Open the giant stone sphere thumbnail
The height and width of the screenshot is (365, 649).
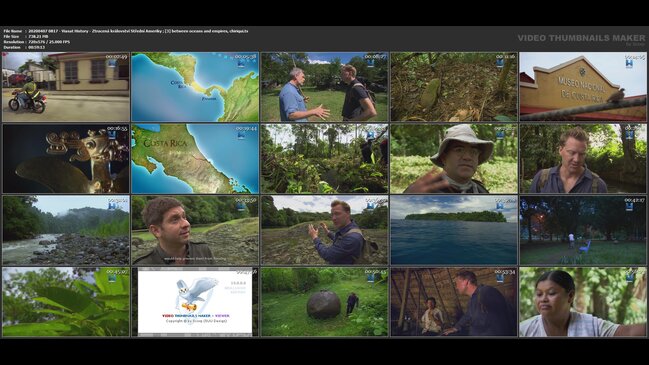[x=324, y=302]
